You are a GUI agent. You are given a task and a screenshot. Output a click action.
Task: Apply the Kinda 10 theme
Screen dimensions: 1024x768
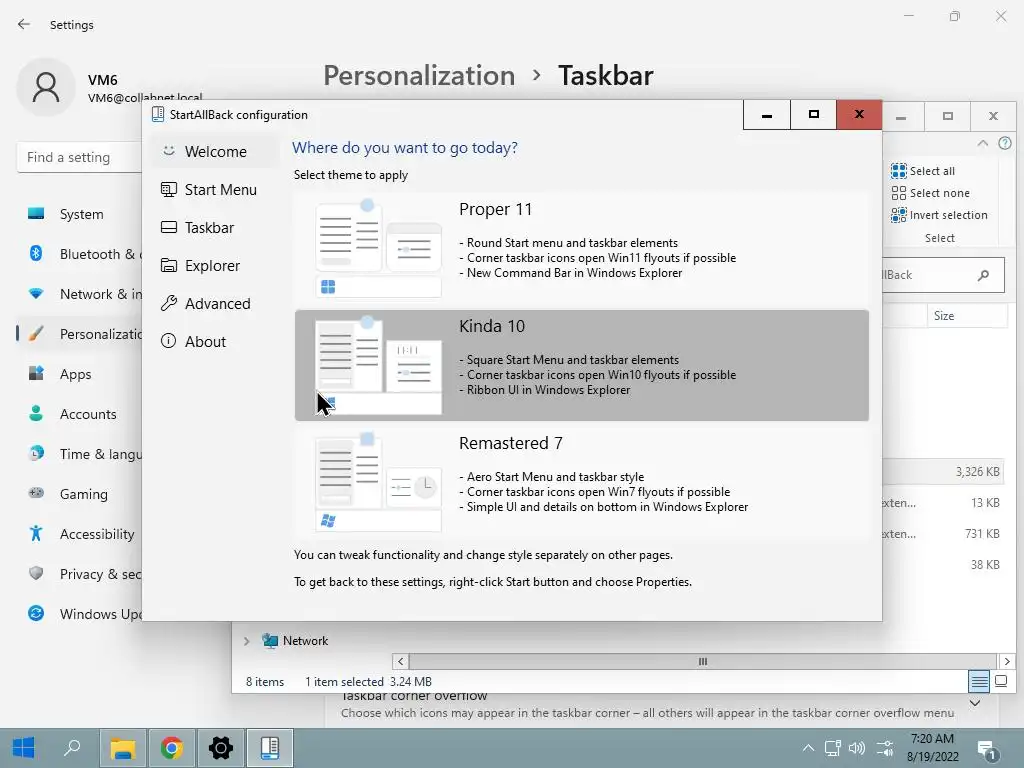click(x=581, y=365)
